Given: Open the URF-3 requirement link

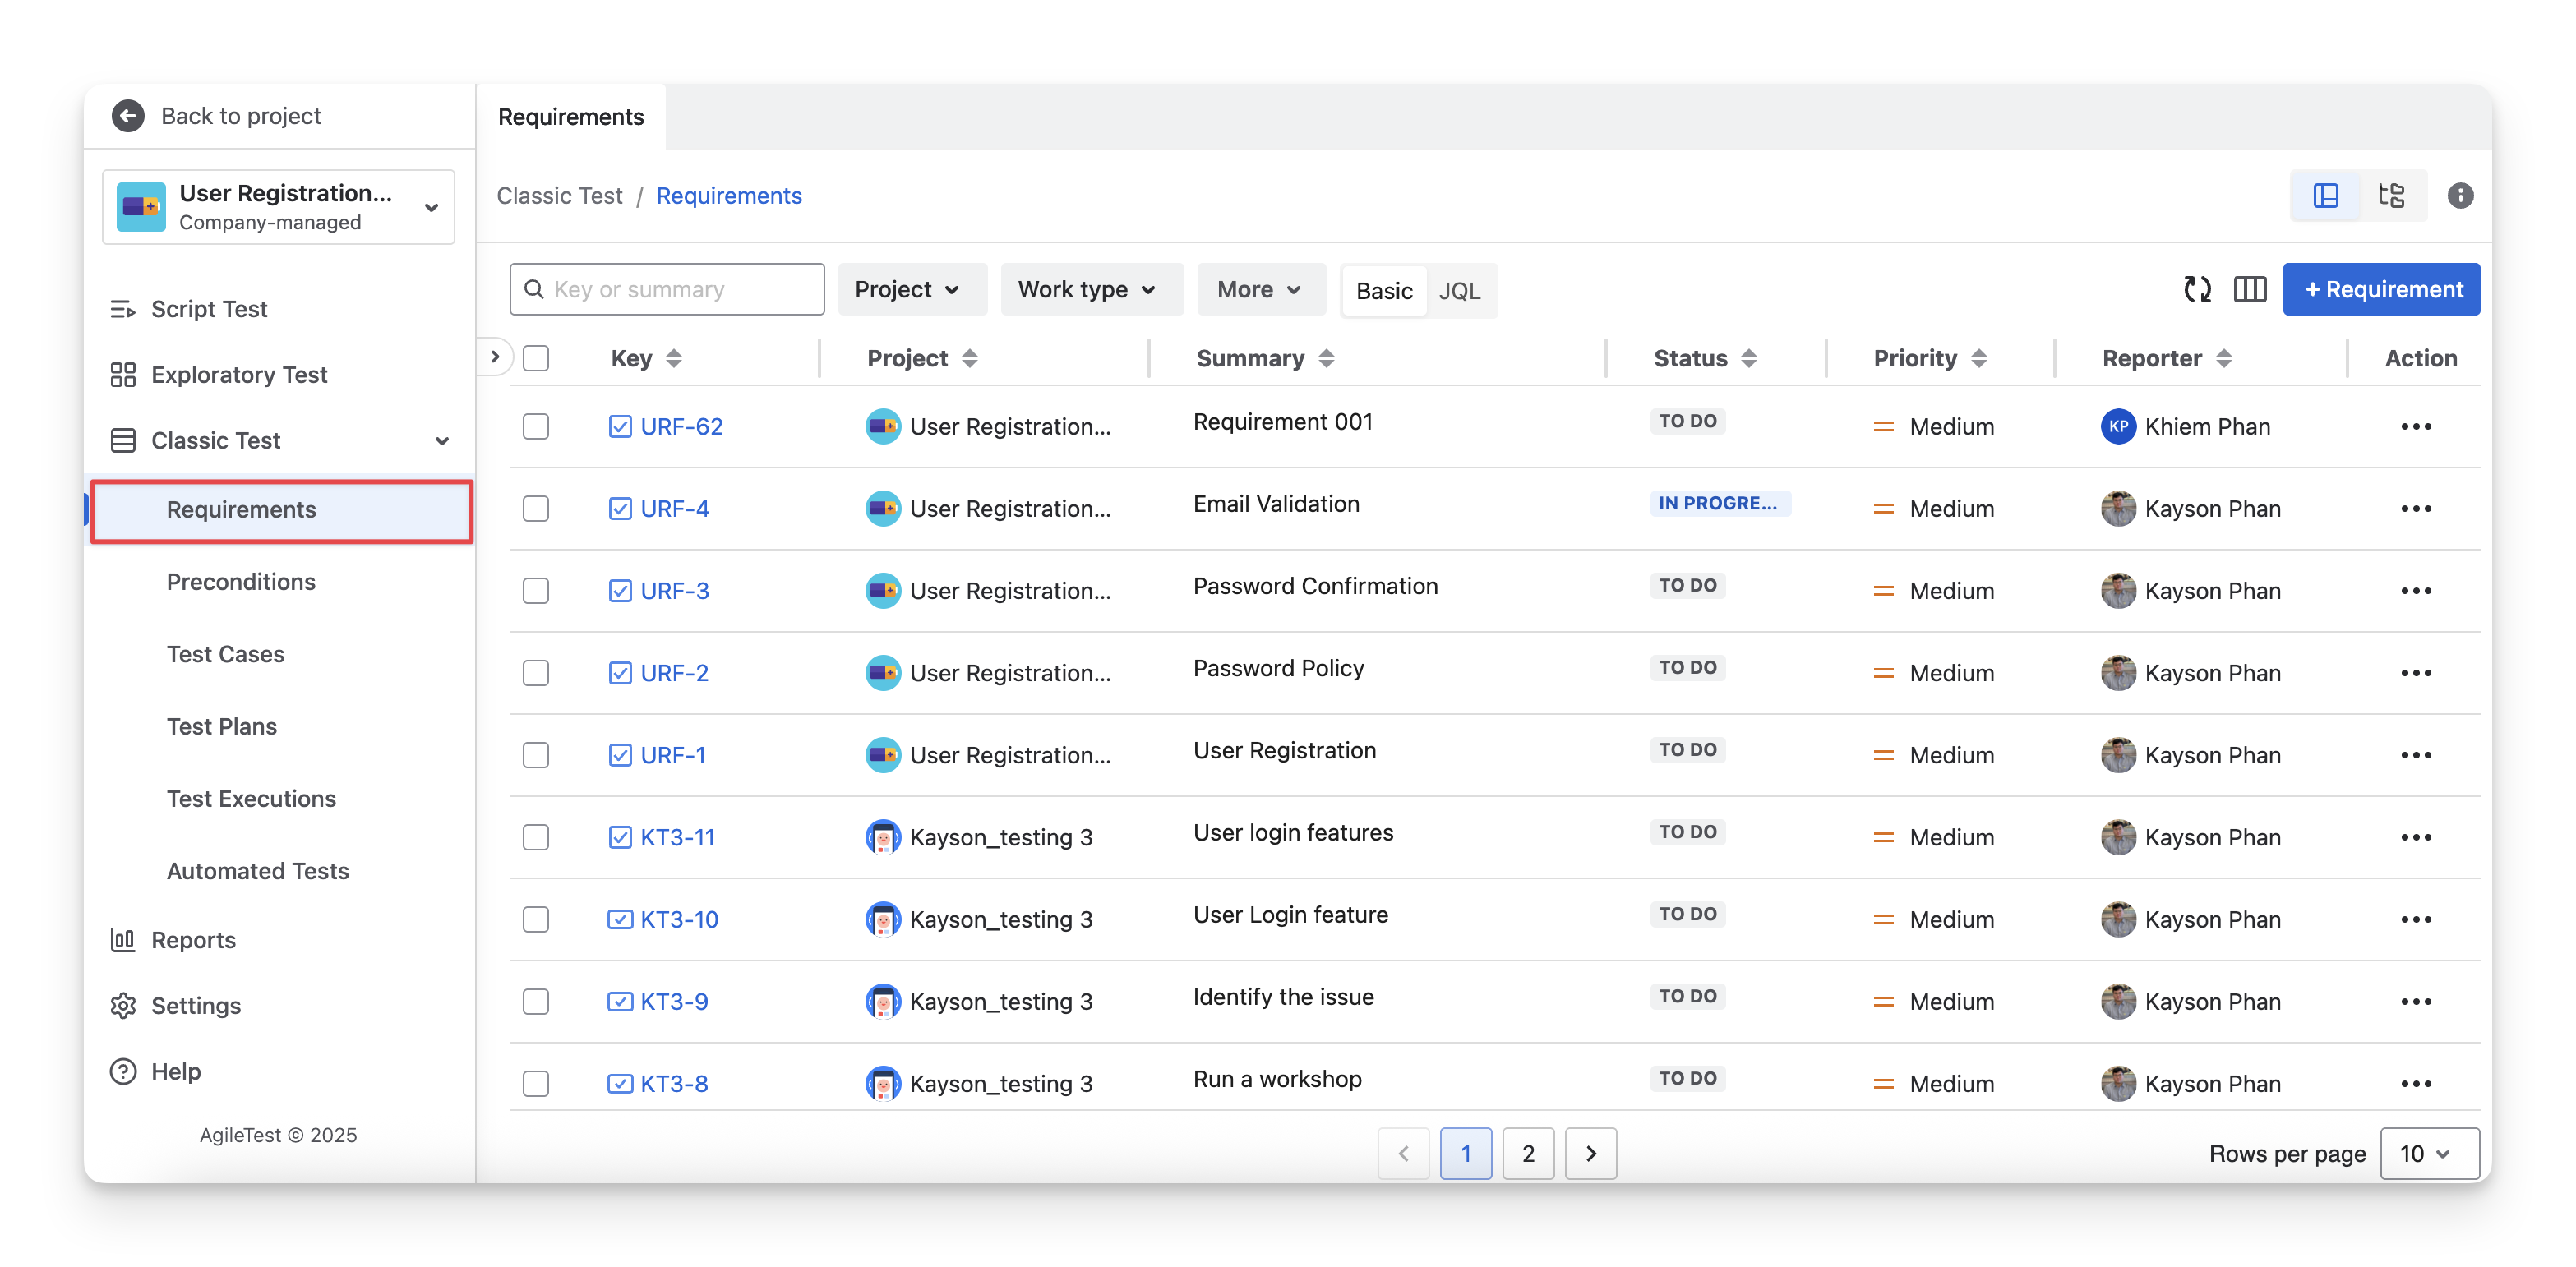Looking at the screenshot, I should tap(674, 591).
